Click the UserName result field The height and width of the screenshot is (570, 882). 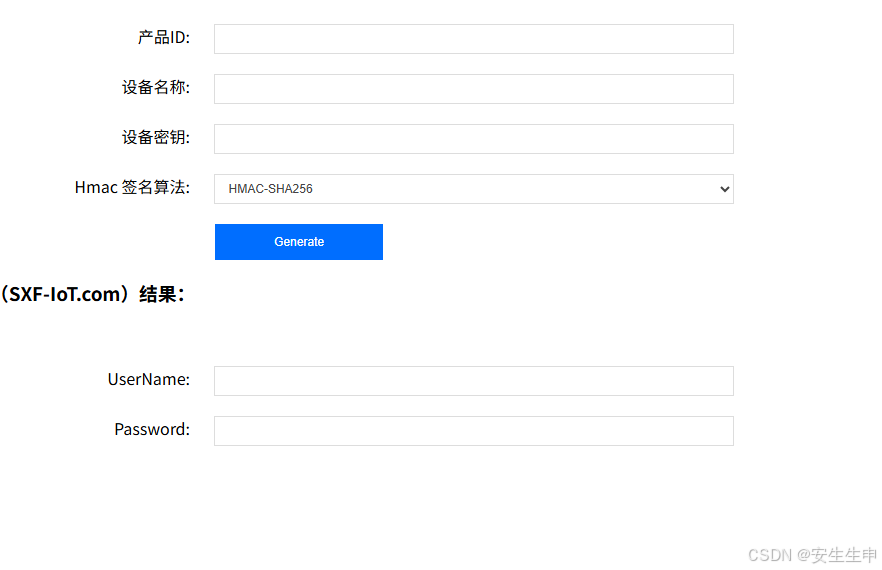point(474,381)
